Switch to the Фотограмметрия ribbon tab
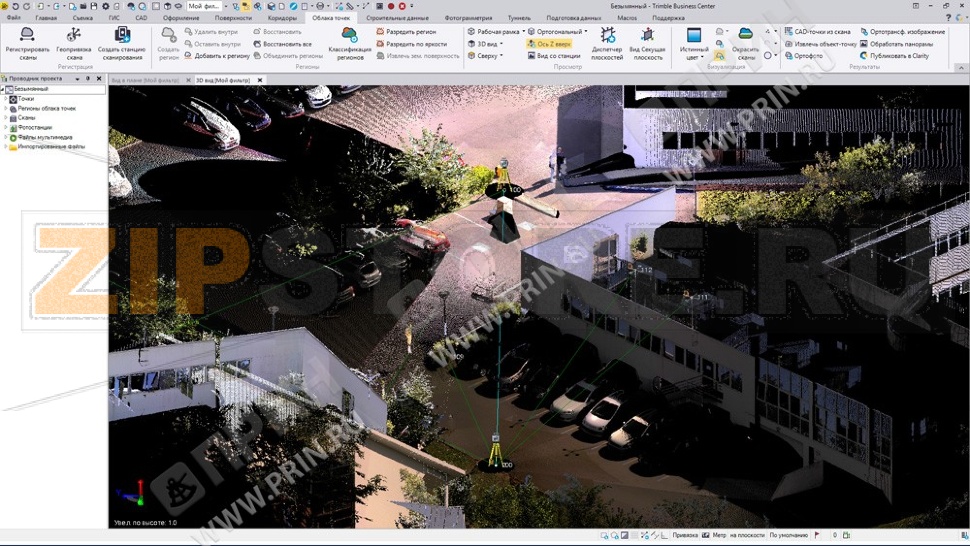The width and height of the screenshot is (970, 546). [468, 18]
